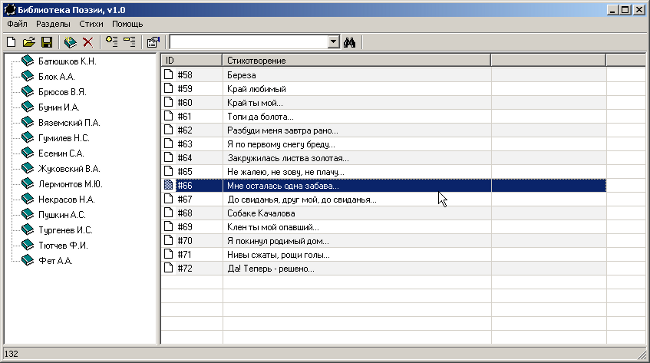Select Тютчев Ф.И. in the author tree
Viewport: 650px width, 363px height.
coord(63,245)
